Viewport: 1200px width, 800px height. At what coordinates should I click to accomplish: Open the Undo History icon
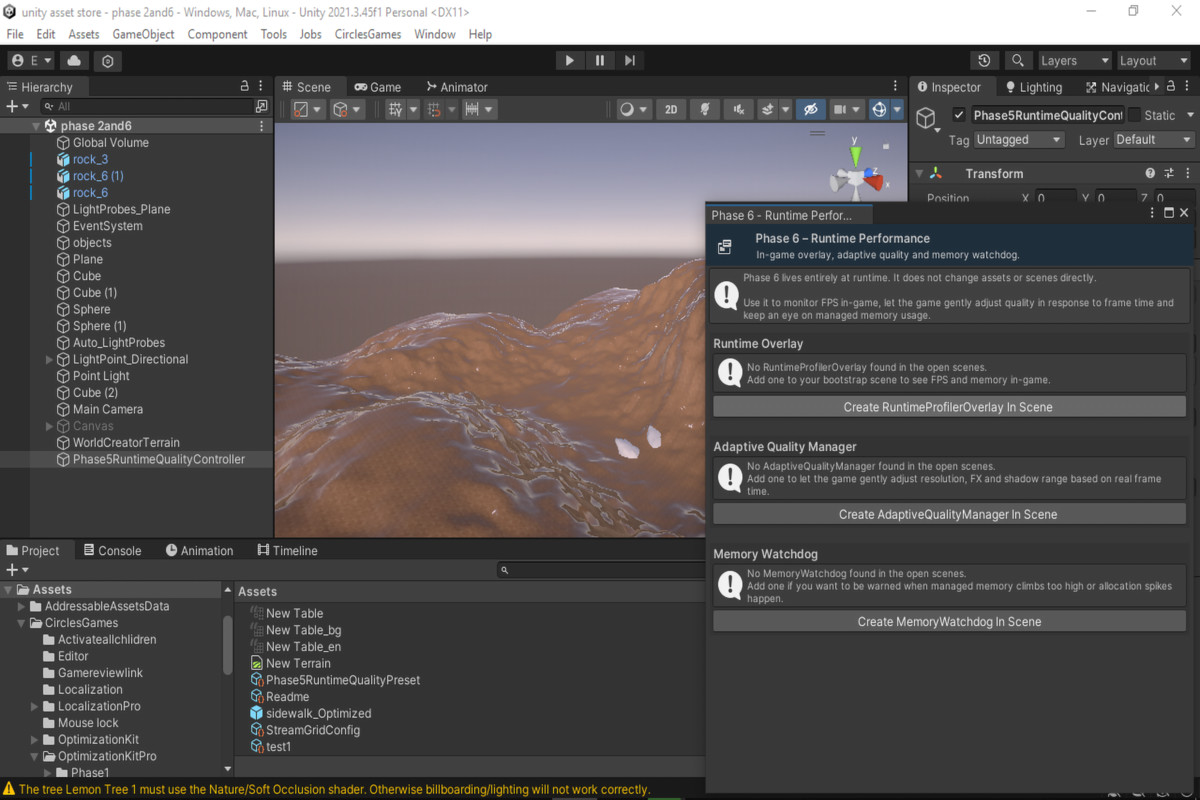(985, 60)
